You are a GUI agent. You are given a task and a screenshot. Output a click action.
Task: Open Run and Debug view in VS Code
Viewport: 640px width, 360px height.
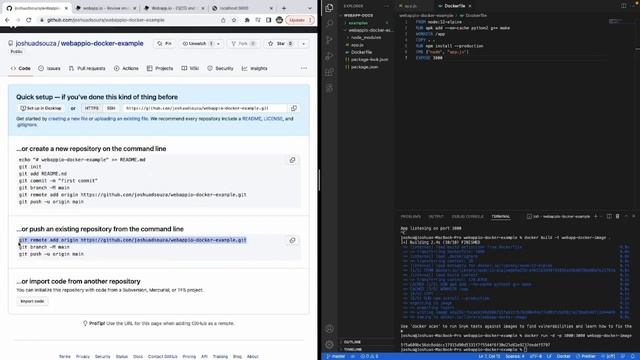point(329,56)
